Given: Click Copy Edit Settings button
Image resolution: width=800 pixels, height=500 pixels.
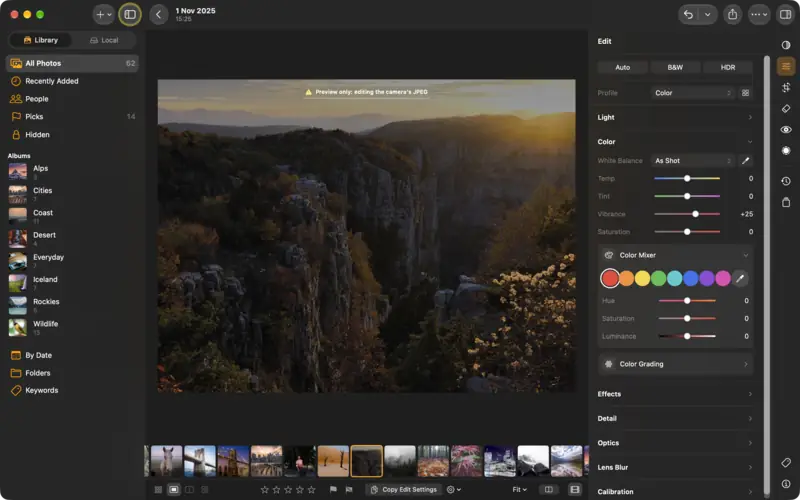Looking at the screenshot, I should click(404, 490).
